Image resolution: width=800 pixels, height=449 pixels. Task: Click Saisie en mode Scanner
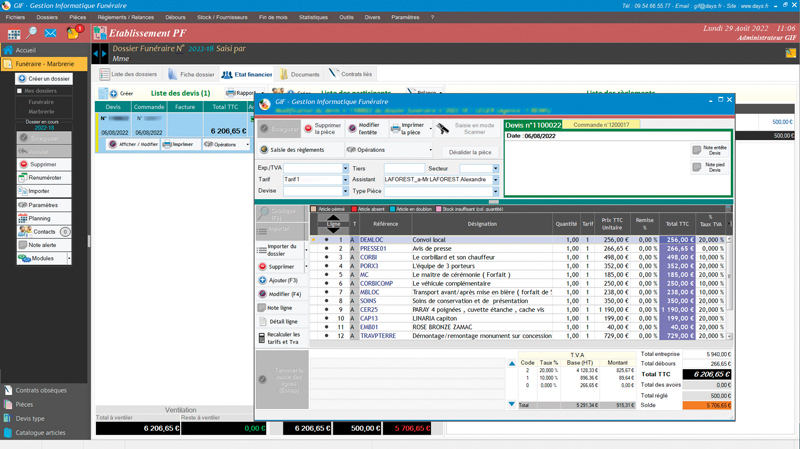coord(466,129)
